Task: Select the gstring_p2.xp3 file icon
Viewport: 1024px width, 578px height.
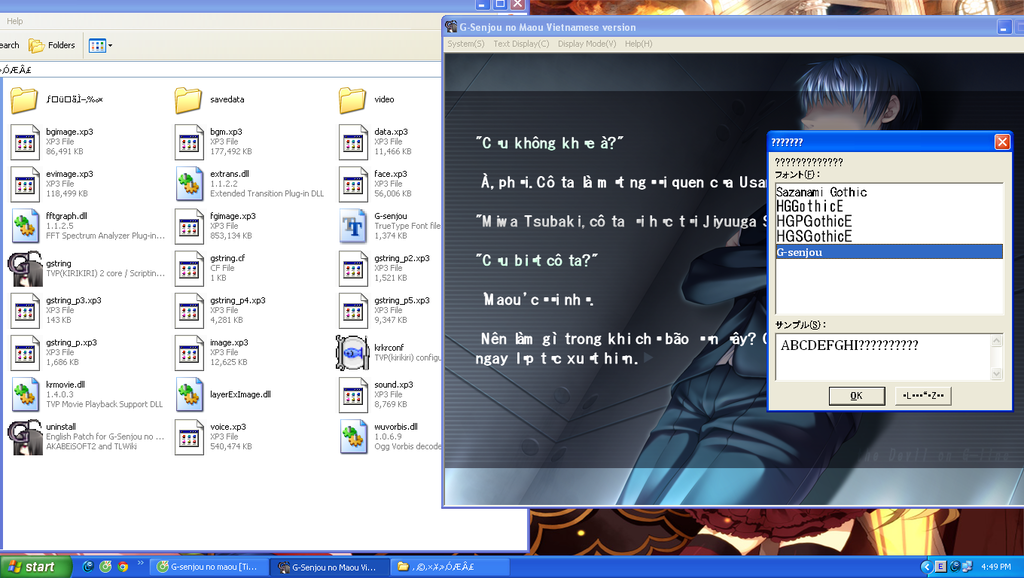Action: (x=353, y=268)
